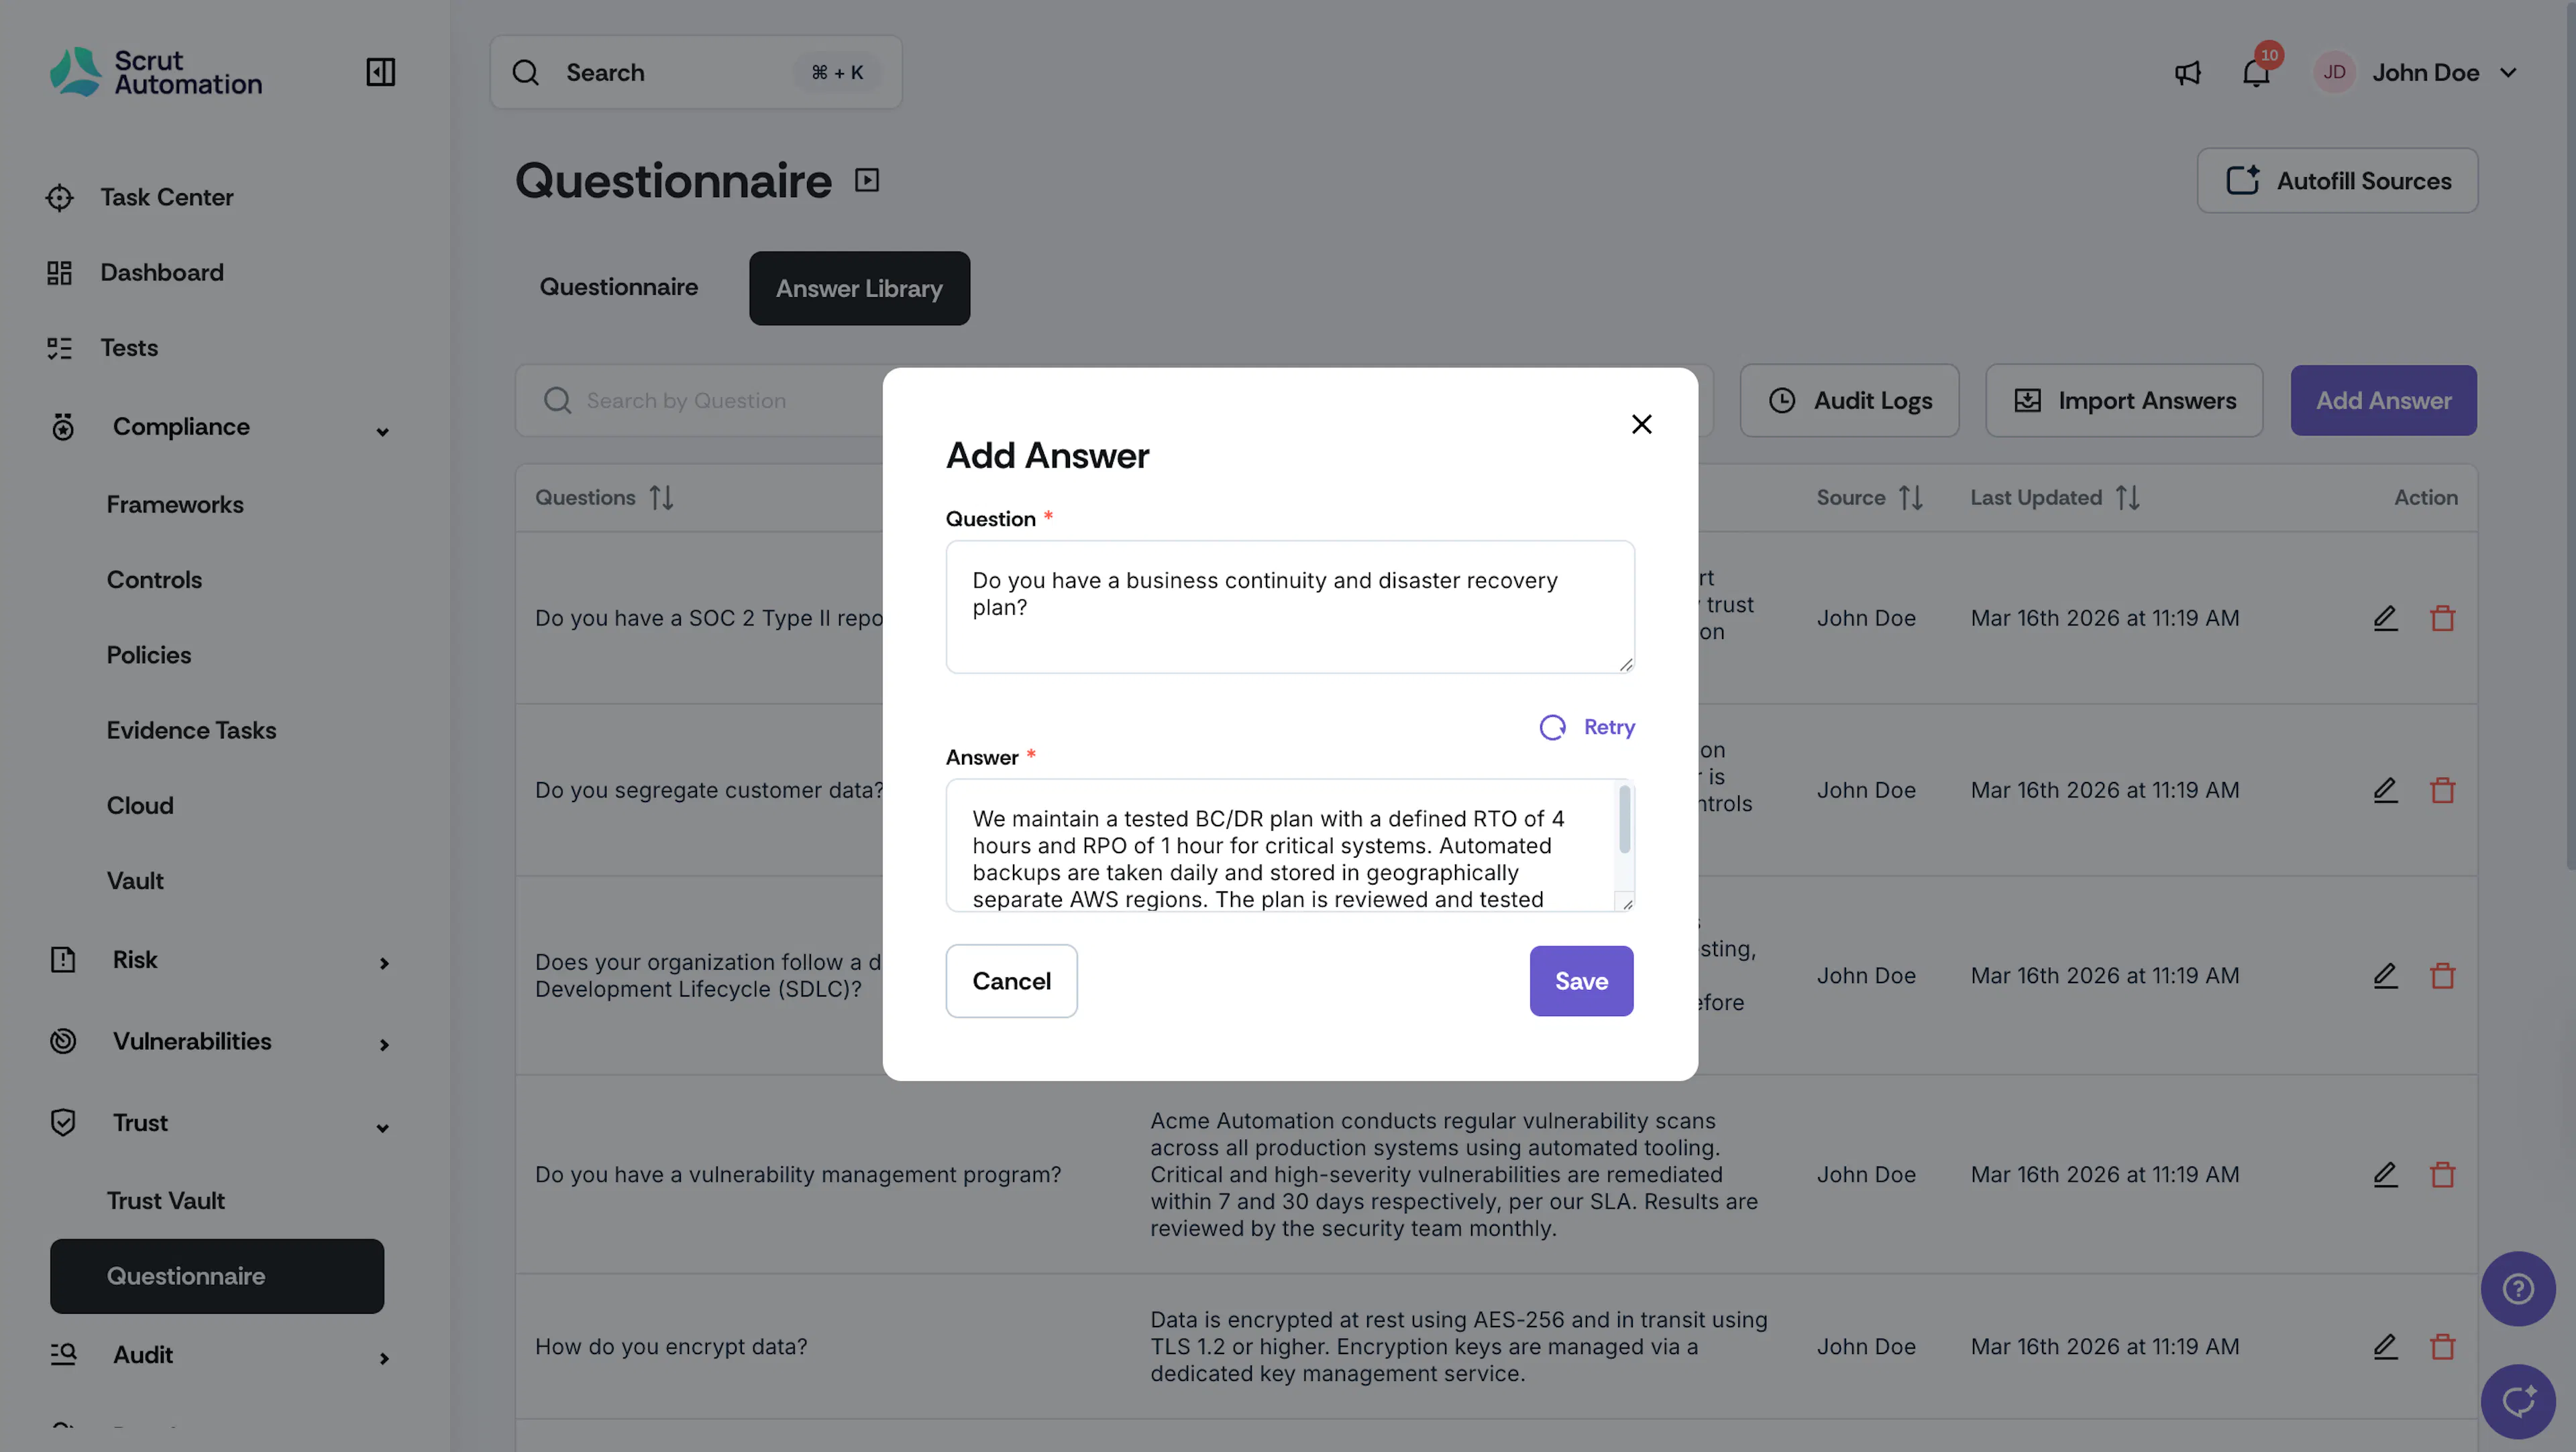Open the announcements megaphone icon
The height and width of the screenshot is (1452, 2576).
(x=2188, y=72)
